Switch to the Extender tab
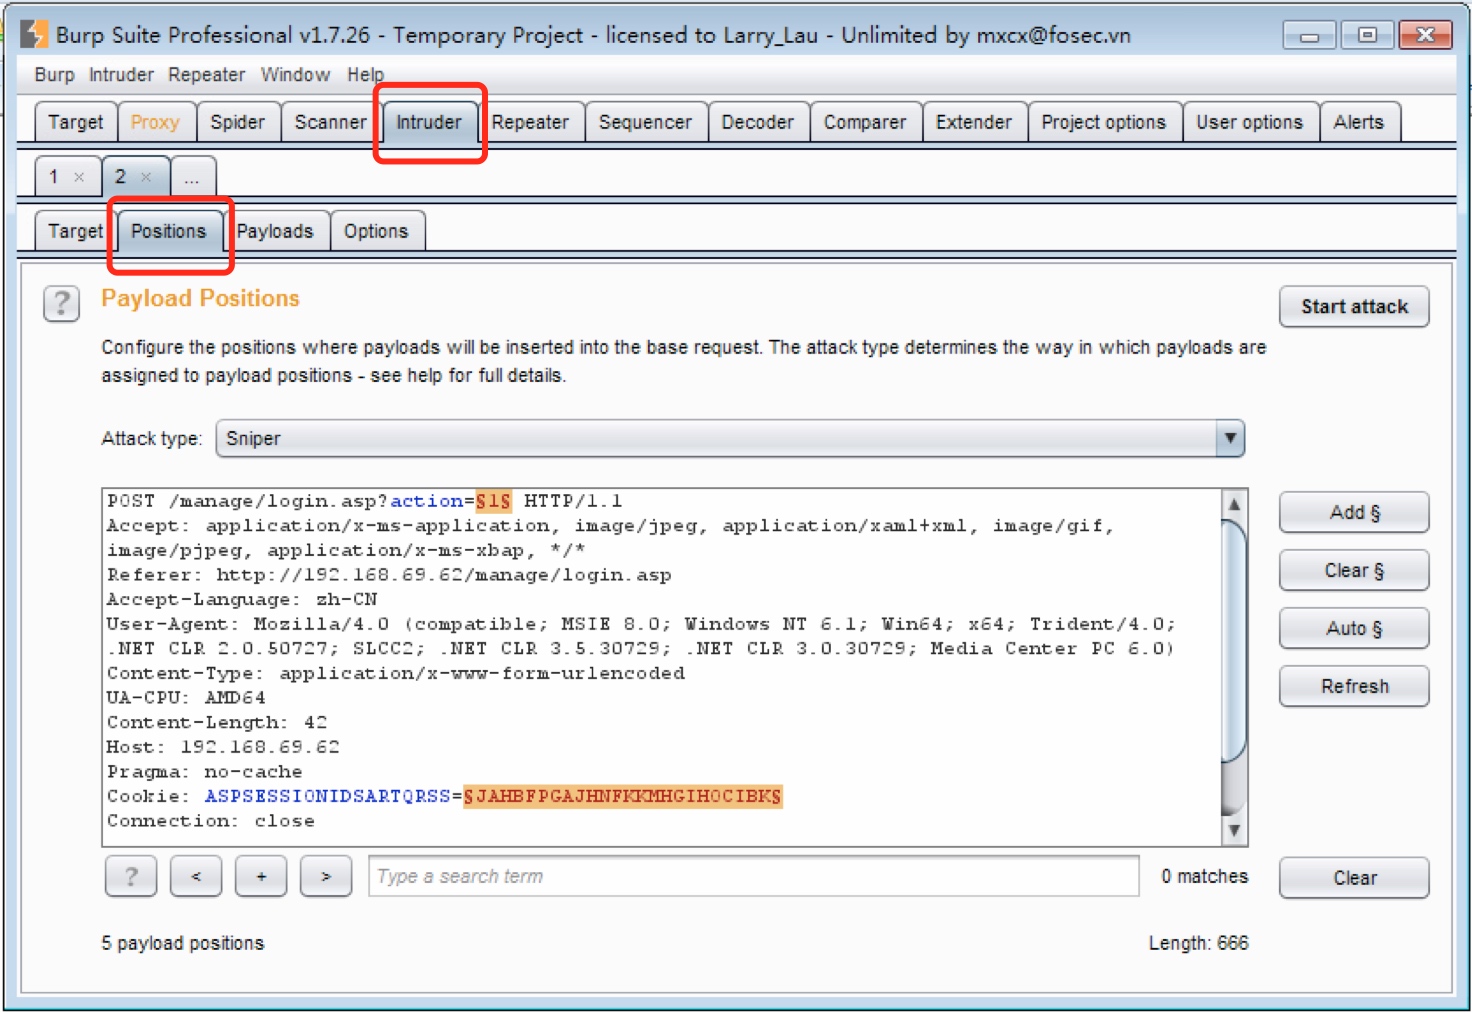1472x1012 pixels. 974,122
